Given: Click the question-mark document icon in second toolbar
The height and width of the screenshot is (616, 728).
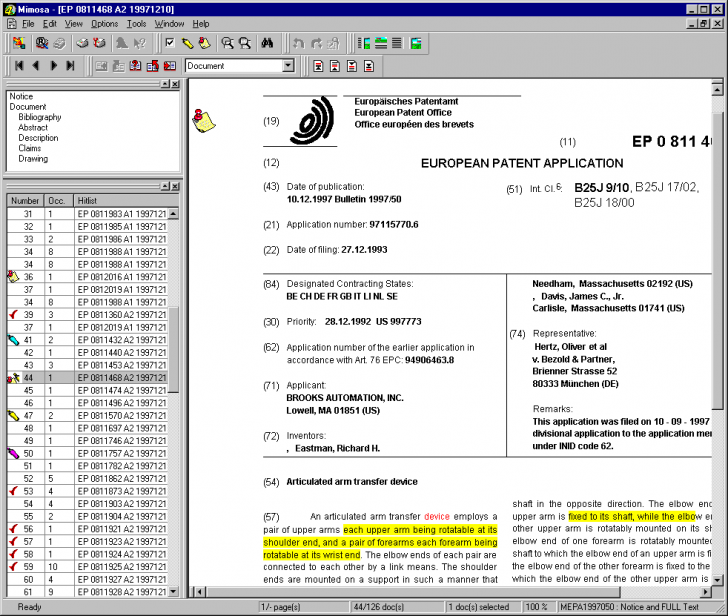Looking at the screenshot, I should pyautogui.click(x=136, y=66).
